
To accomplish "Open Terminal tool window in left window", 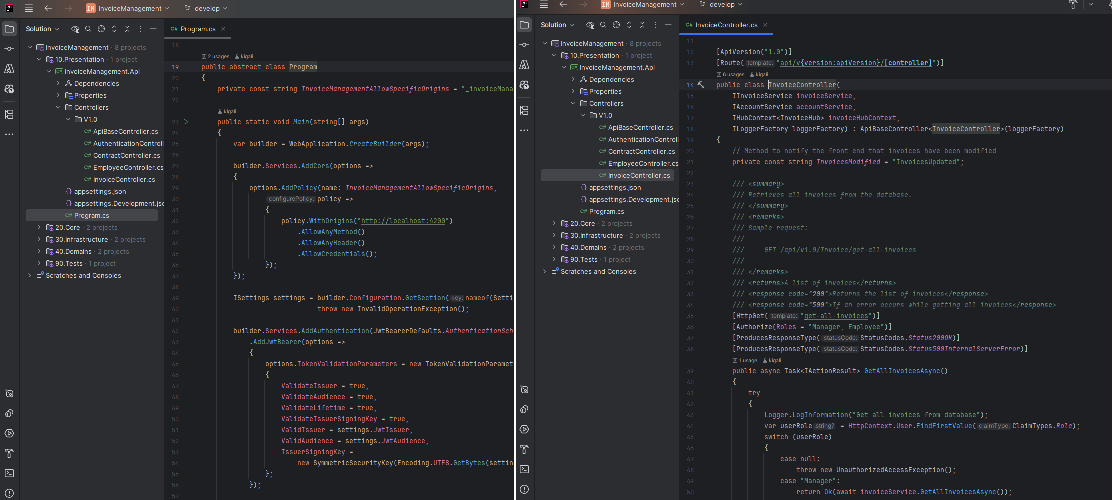I will 9,473.
